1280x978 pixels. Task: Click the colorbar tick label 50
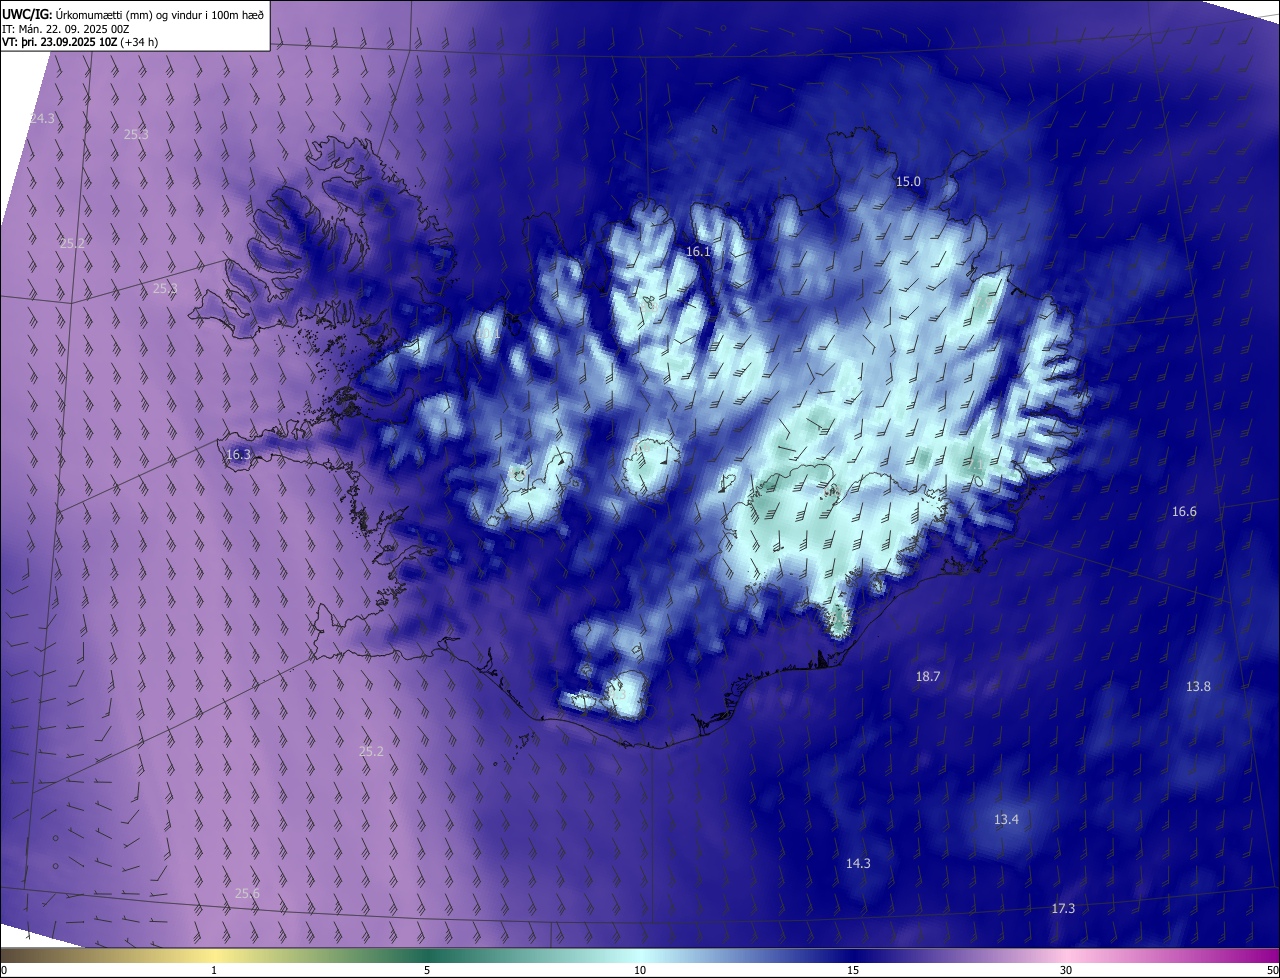[1272, 970]
